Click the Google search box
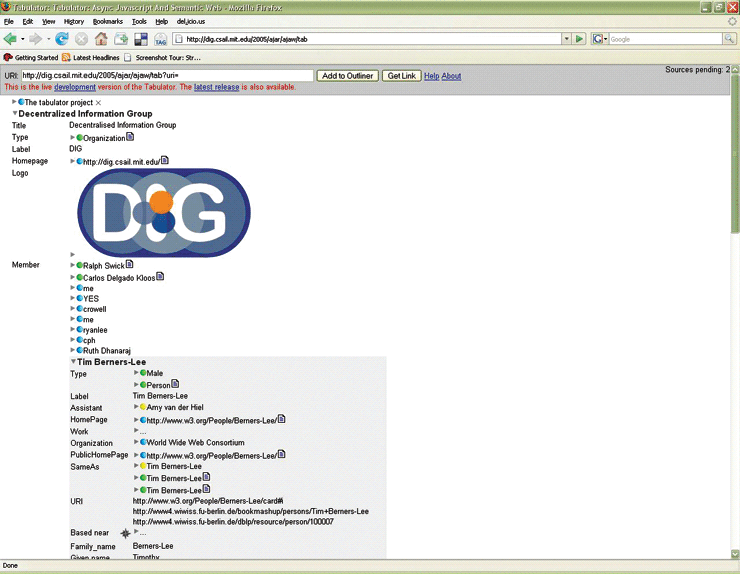Screen dimensions: 740x574 click(x=665, y=39)
